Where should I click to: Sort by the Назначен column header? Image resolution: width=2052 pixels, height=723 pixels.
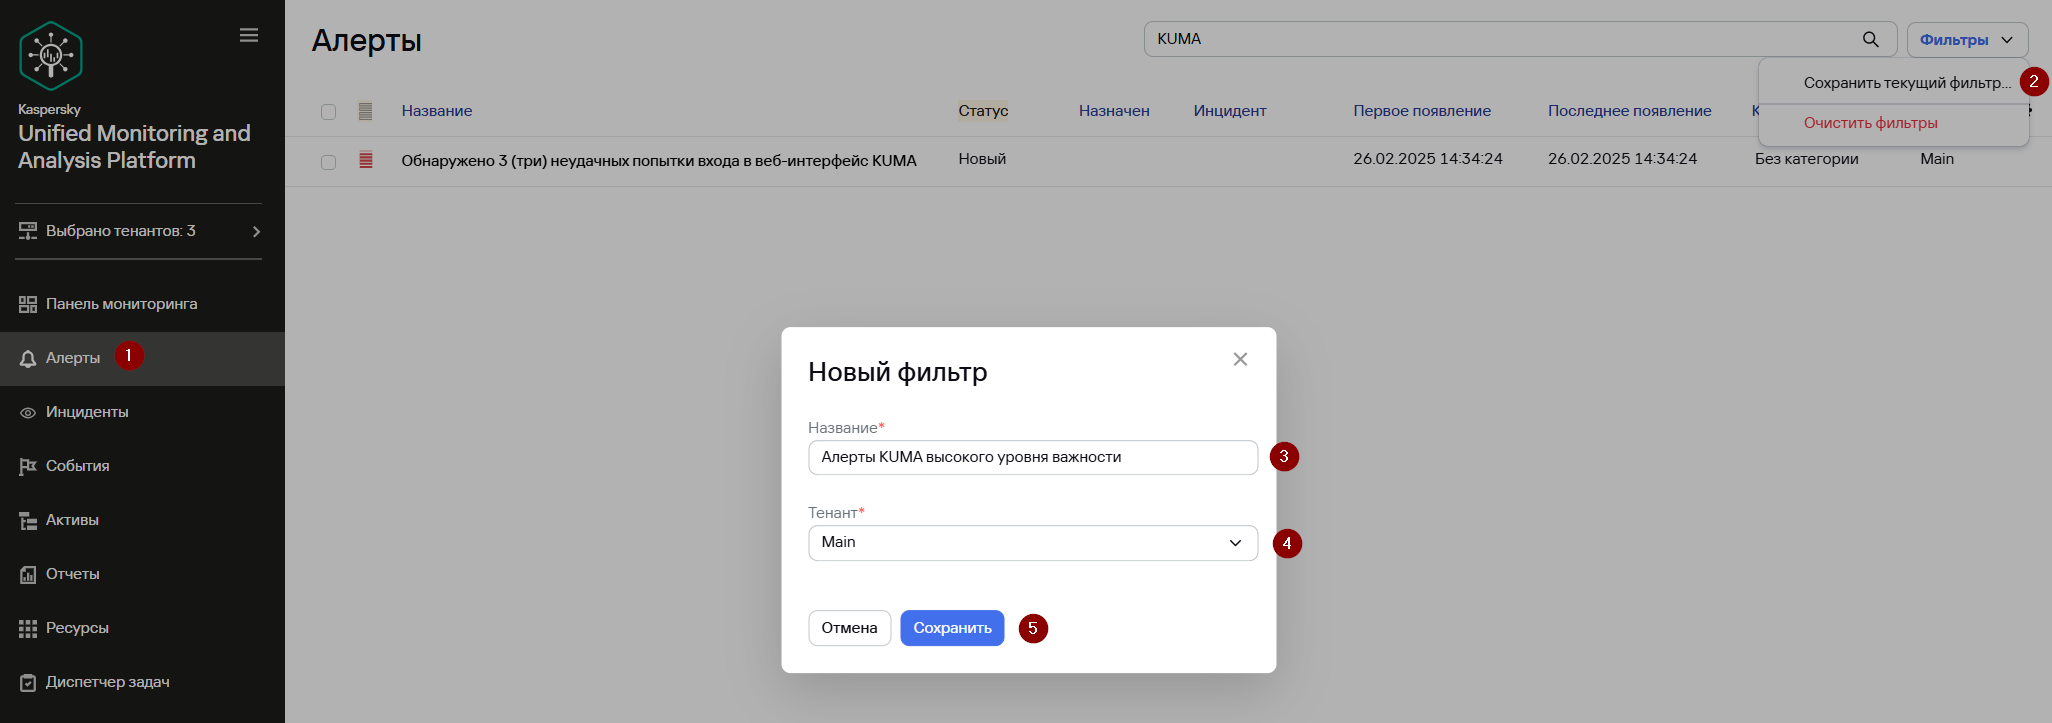[1114, 111]
